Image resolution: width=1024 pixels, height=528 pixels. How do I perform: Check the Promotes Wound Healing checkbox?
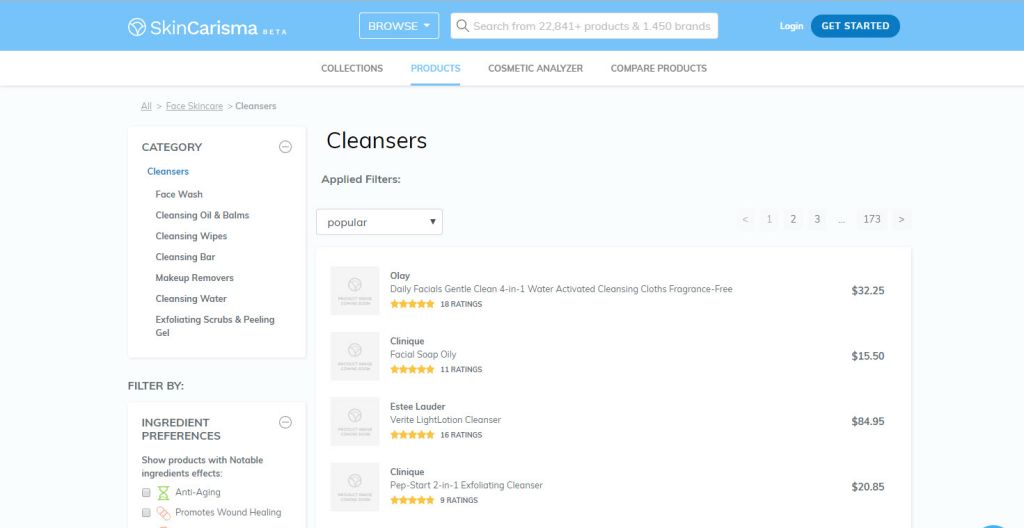coord(146,513)
